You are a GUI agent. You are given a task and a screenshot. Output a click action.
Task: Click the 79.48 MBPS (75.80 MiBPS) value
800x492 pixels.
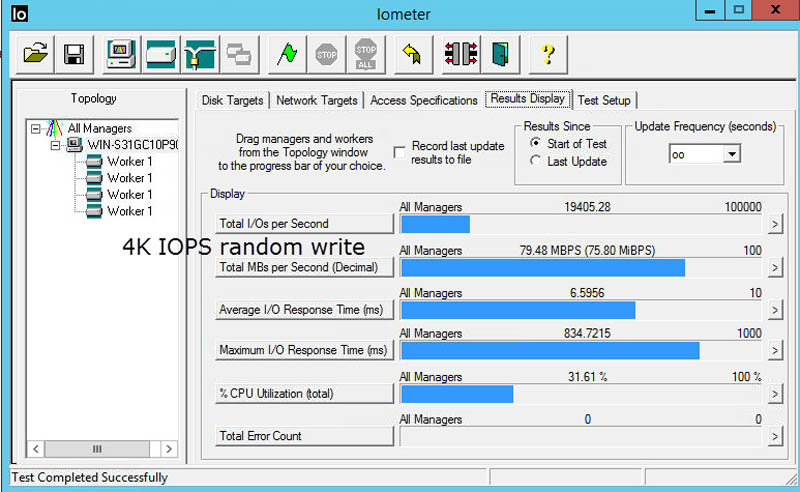[587, 250]
